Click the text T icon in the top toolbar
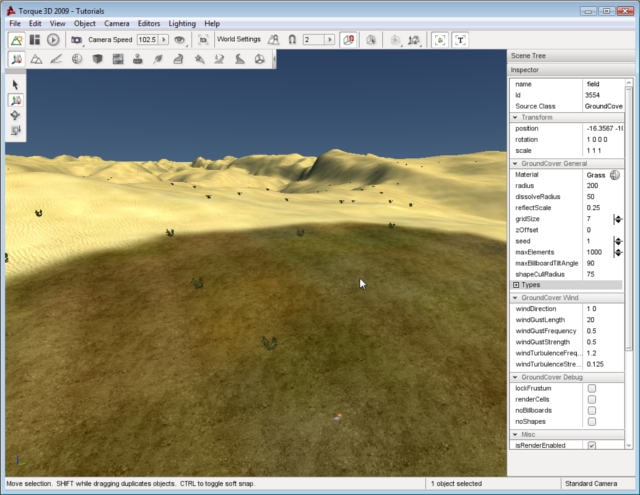Screen dimensions: 640x495 (460, 40)
